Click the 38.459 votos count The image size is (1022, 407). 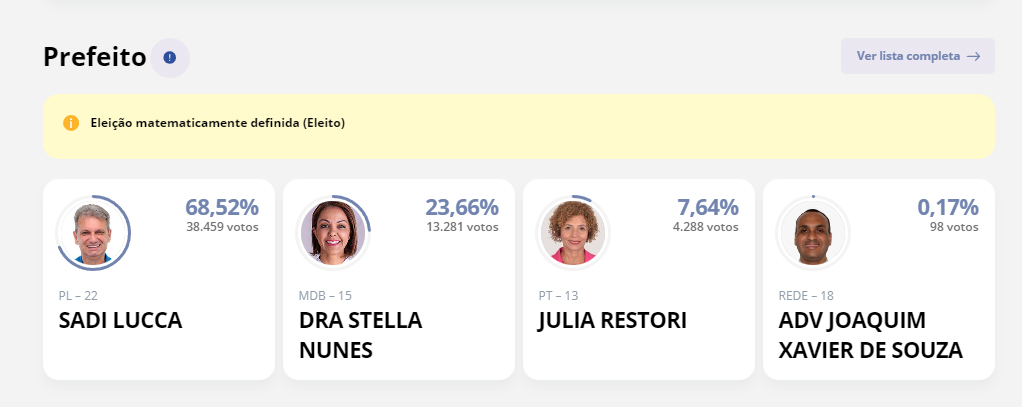(x=221, y=227)
